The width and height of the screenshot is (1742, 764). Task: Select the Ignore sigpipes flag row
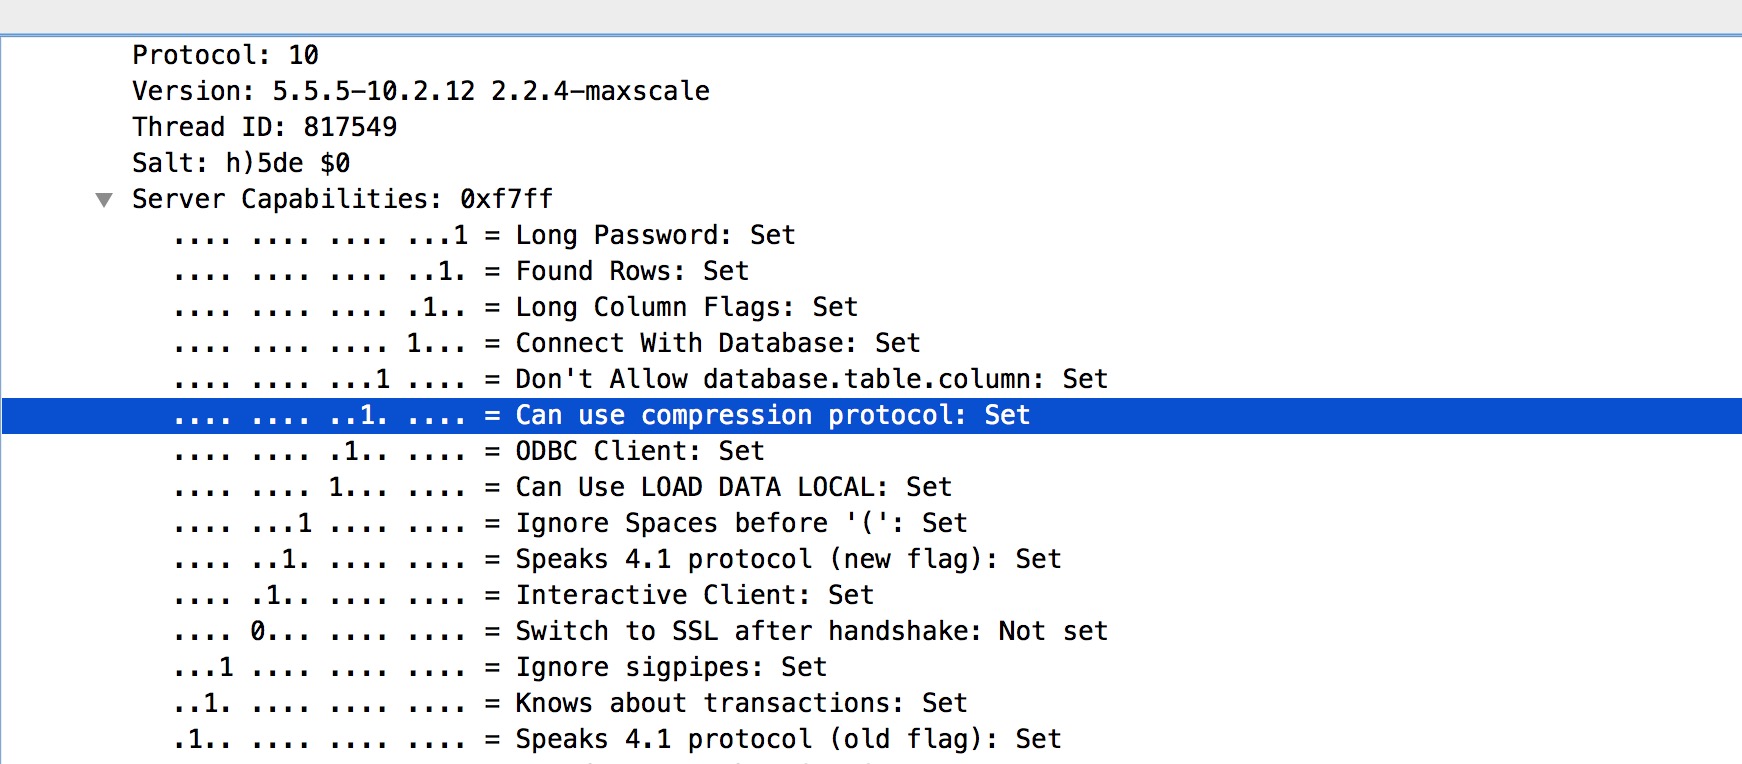coord(670,667)
